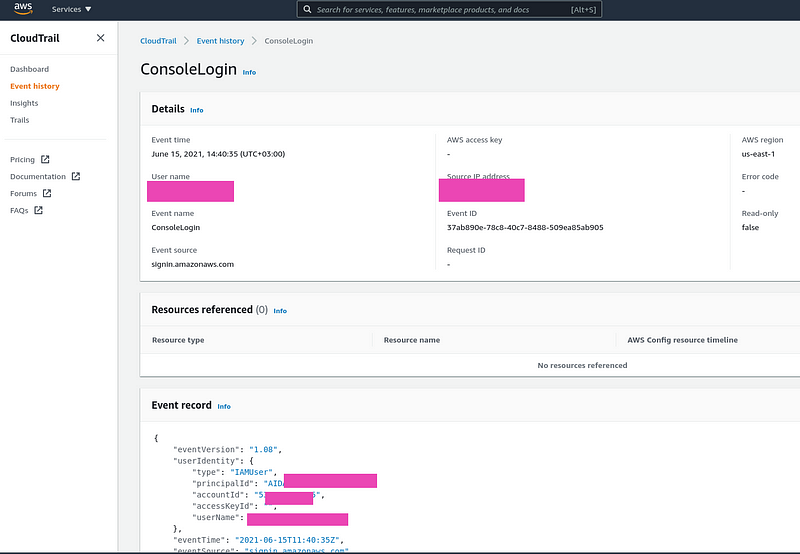Select the us-east-1 region value
This screenshot has height=554, width=800.
758,154
